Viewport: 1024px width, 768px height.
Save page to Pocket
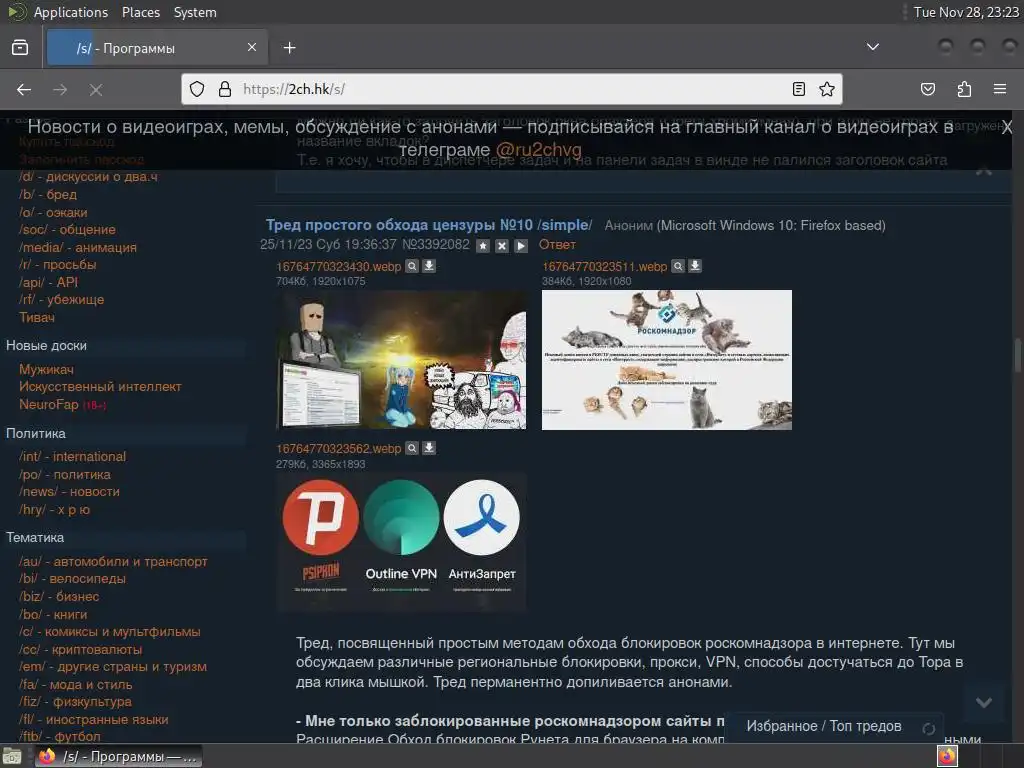(927, 89)
